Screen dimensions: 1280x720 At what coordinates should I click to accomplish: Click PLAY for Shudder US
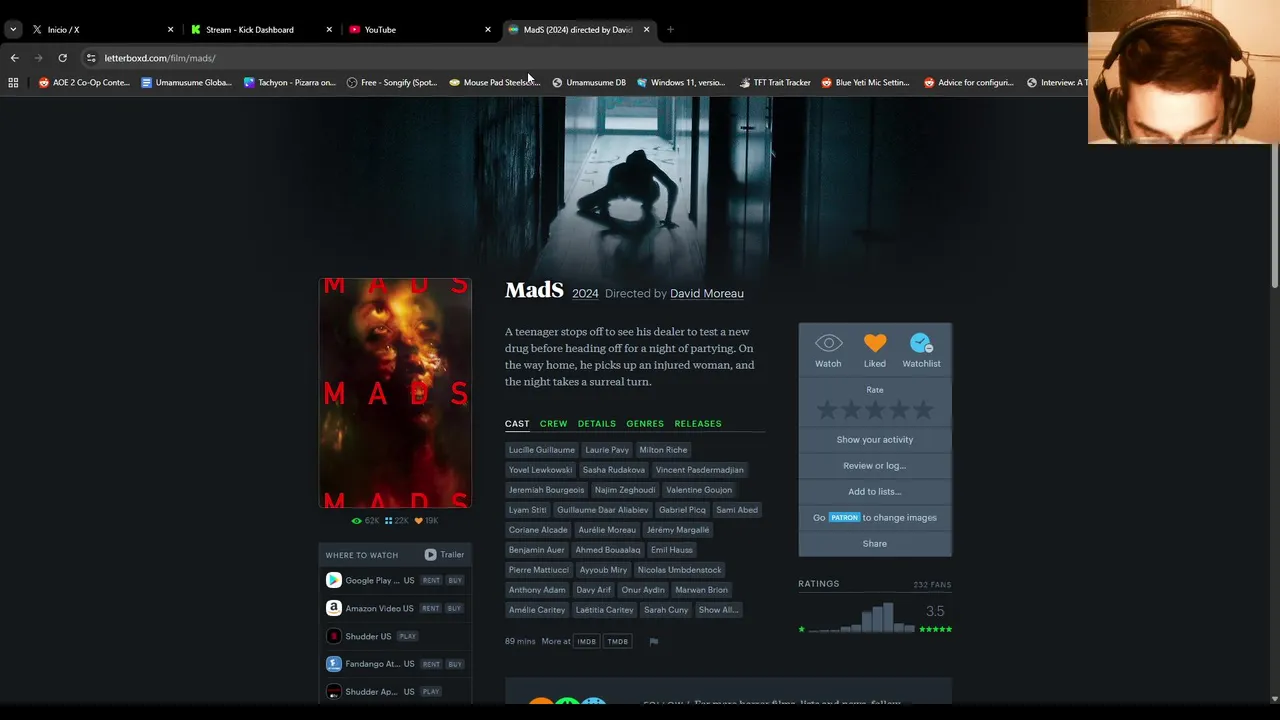click(x=407, y=636)
